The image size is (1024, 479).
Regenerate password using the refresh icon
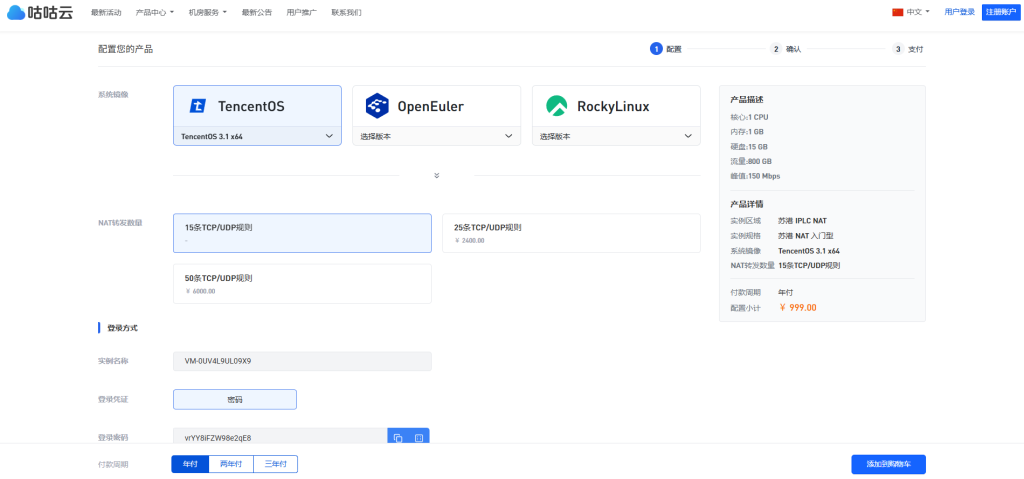(419, 438)
